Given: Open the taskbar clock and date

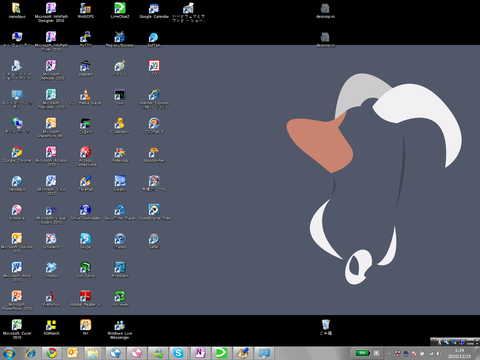Looking at the screenshot, I should tap(459, 353).
